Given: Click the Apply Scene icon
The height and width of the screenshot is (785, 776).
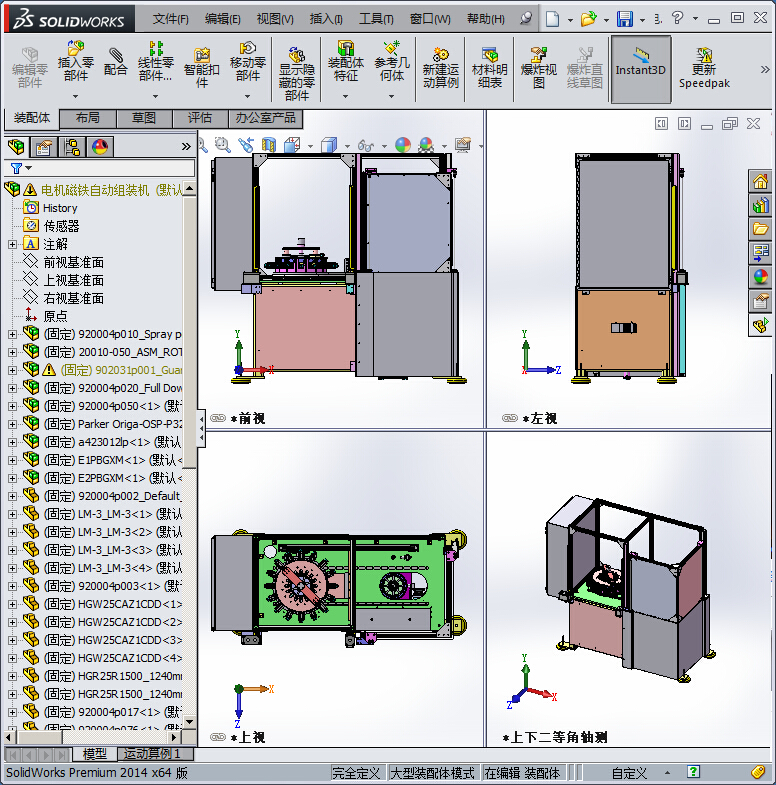Looking at the screenshot, I should [426, 145].
